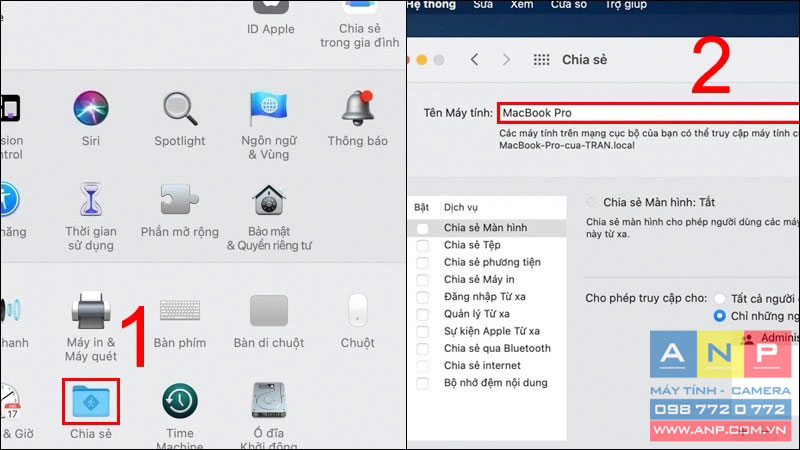Open Thời gian sử dụng (Screen Time)
800x450 pixels.
[91, 199]
